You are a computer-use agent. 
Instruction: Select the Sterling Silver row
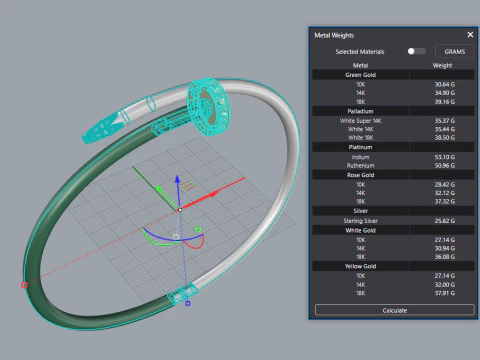point(393,221)
